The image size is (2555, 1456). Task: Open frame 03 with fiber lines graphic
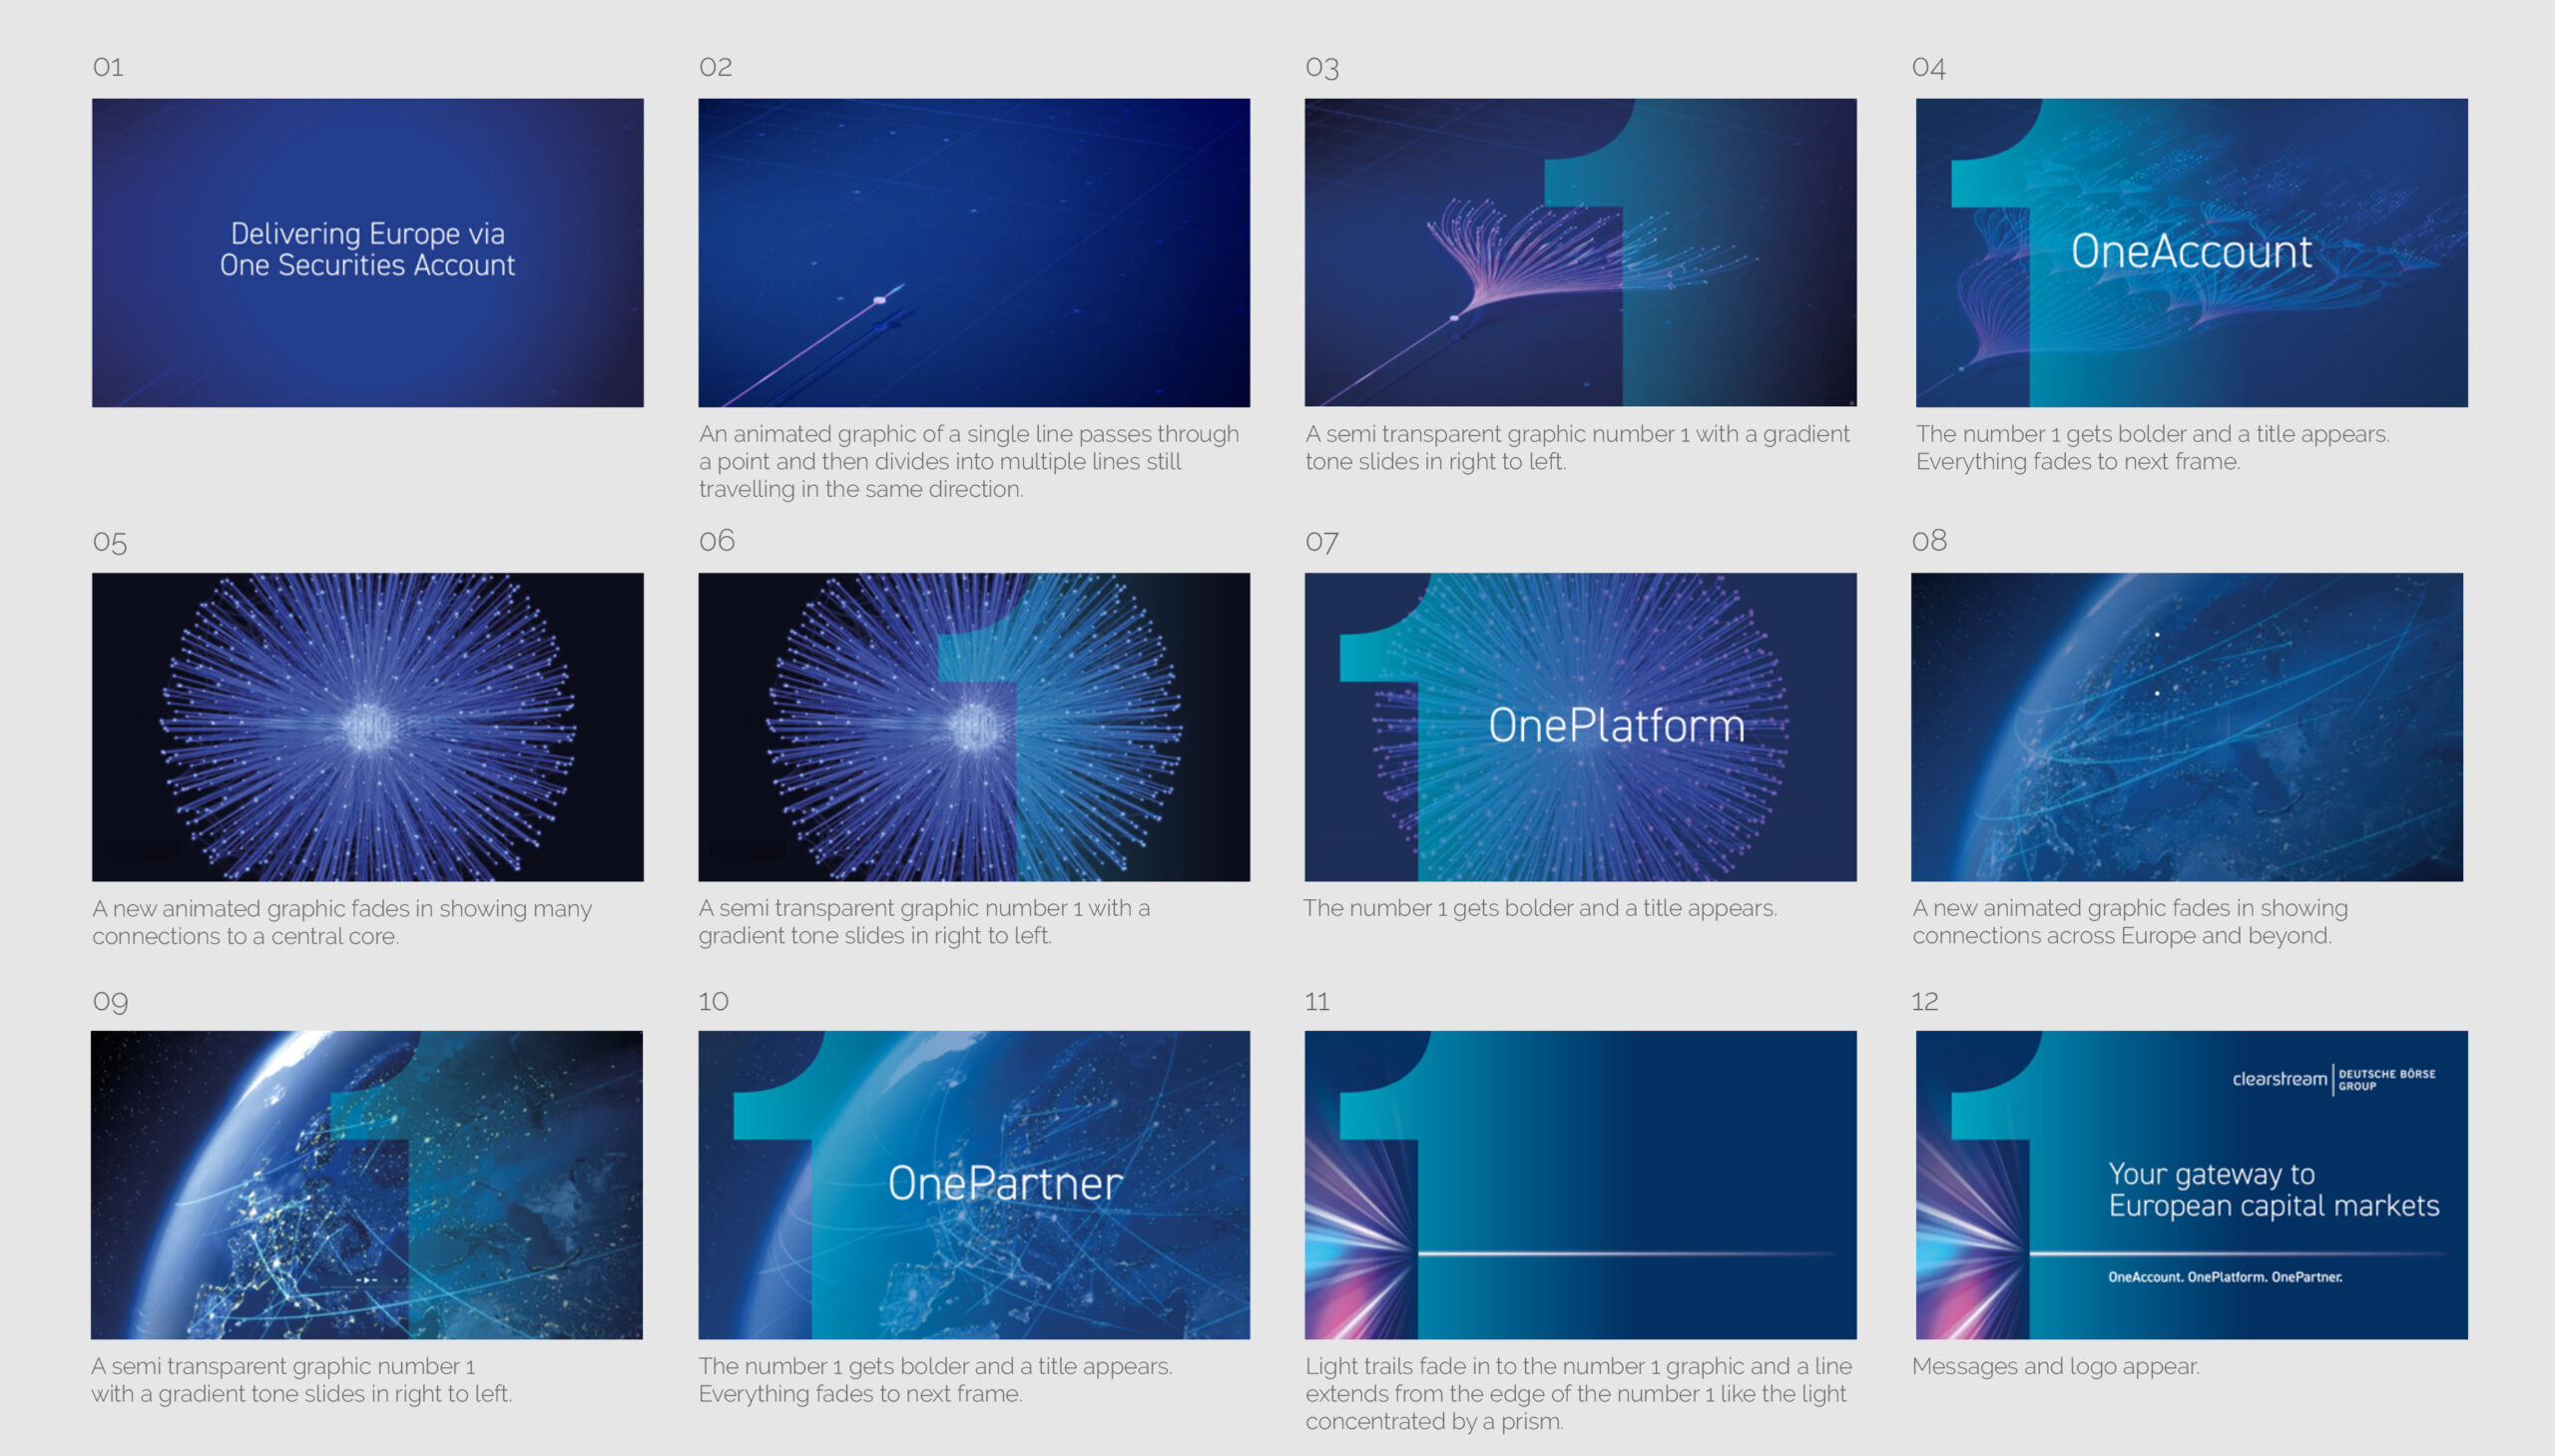pos(1579,252)
